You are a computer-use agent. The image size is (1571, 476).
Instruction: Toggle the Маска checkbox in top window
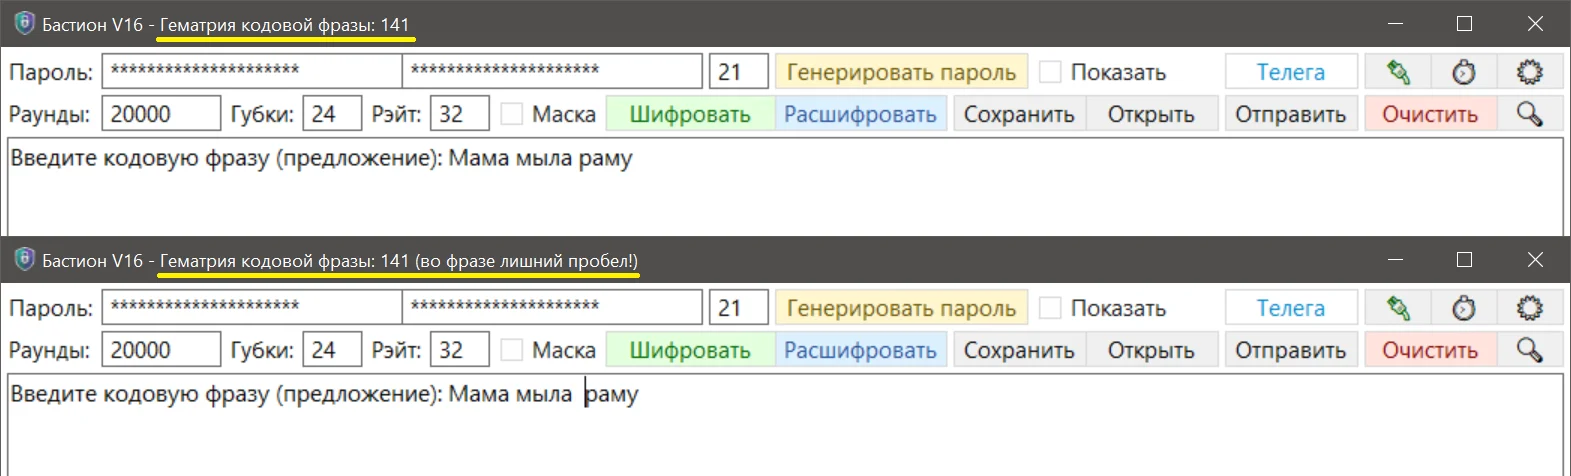[512, 114]
